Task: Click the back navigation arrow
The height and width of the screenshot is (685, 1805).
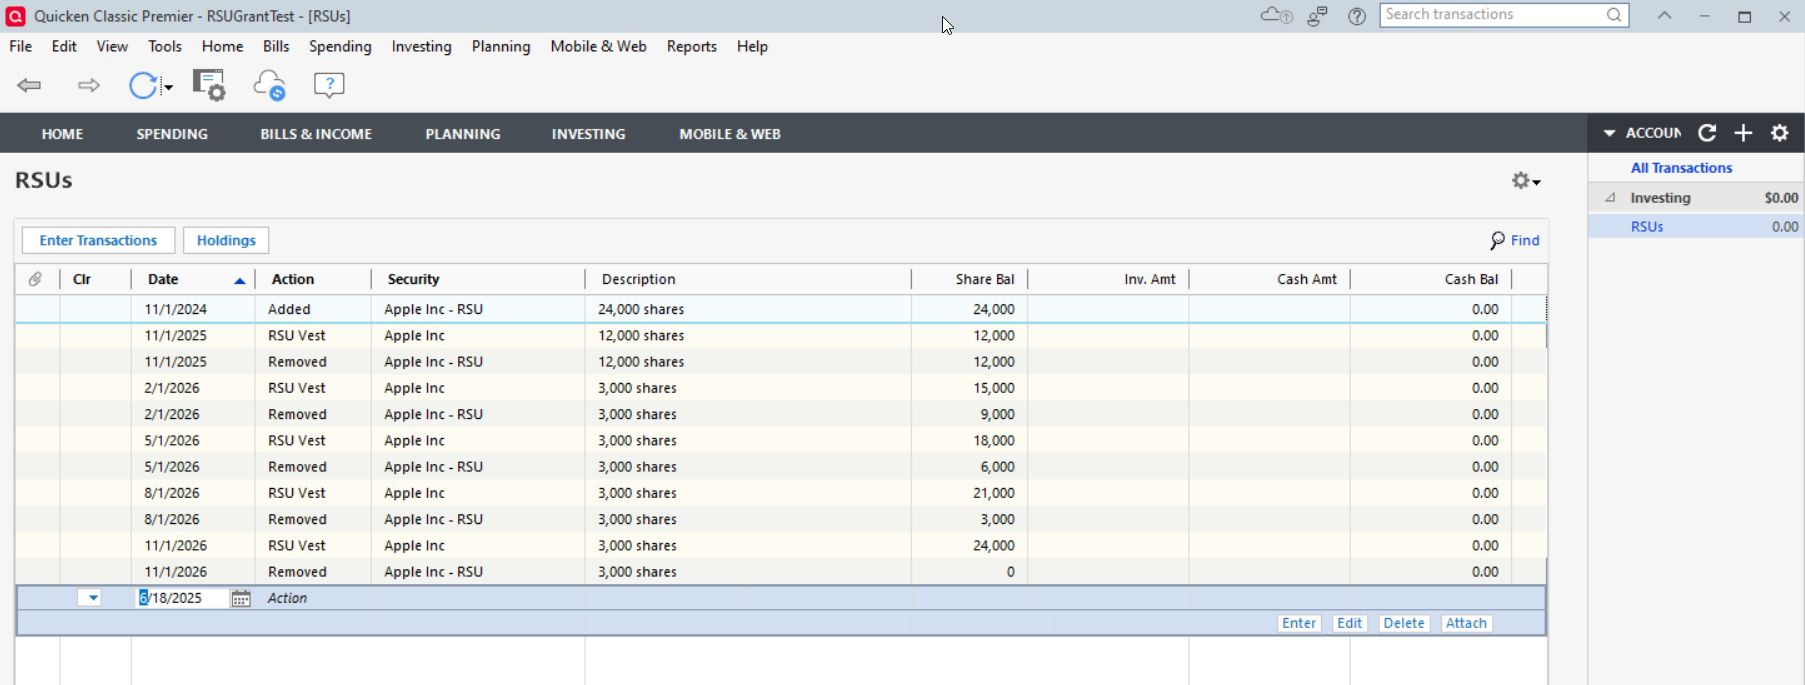Action: click(x=29, y=86)
